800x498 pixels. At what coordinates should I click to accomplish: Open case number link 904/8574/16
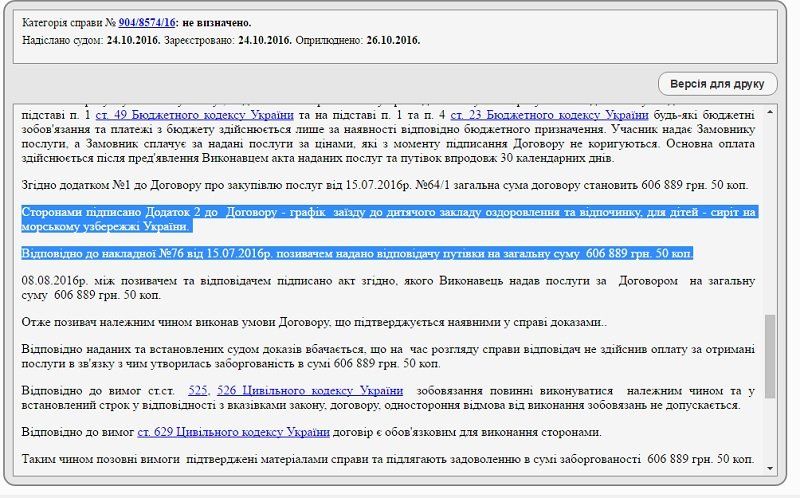147,23
